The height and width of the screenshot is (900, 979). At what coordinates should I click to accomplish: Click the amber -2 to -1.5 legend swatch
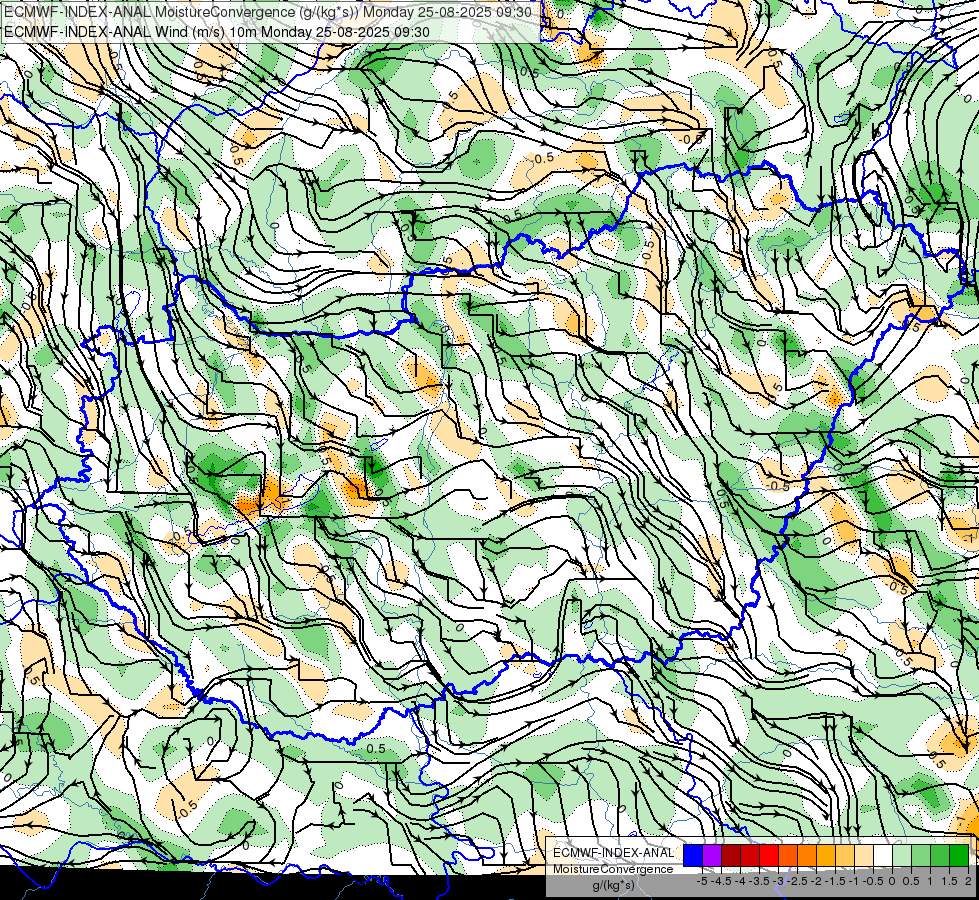826,856
